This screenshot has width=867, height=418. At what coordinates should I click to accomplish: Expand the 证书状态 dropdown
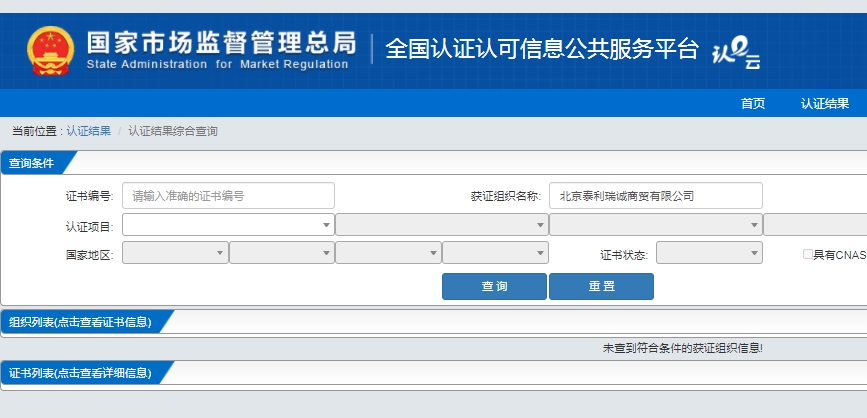click(x=709, y=253)
